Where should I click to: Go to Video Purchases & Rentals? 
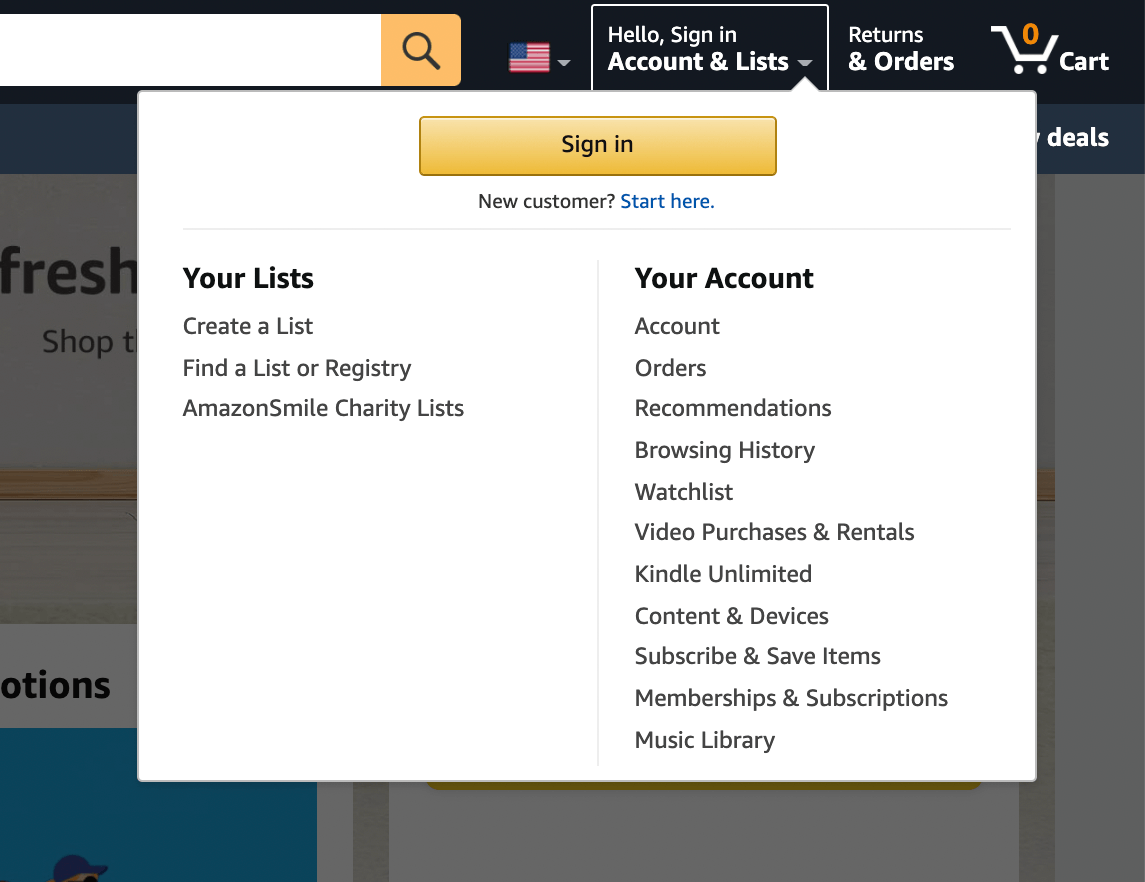[775, 532]
